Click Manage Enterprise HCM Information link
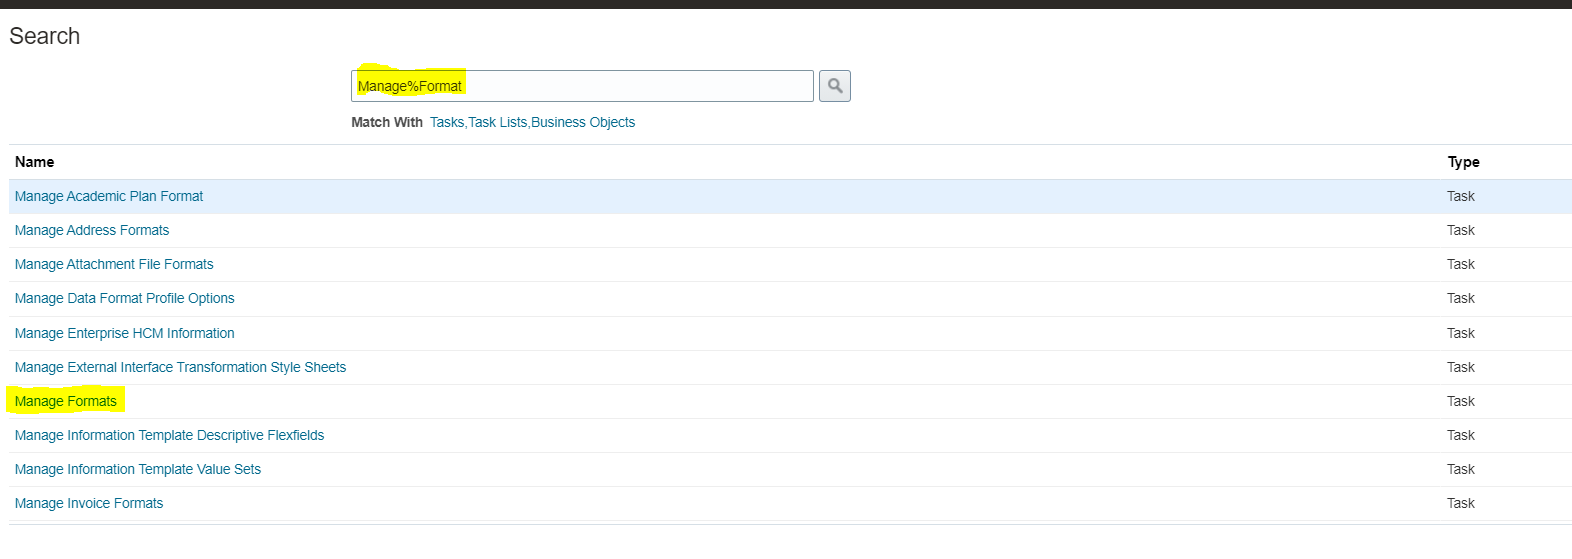 pyautogui.click(x=125, y=333)
